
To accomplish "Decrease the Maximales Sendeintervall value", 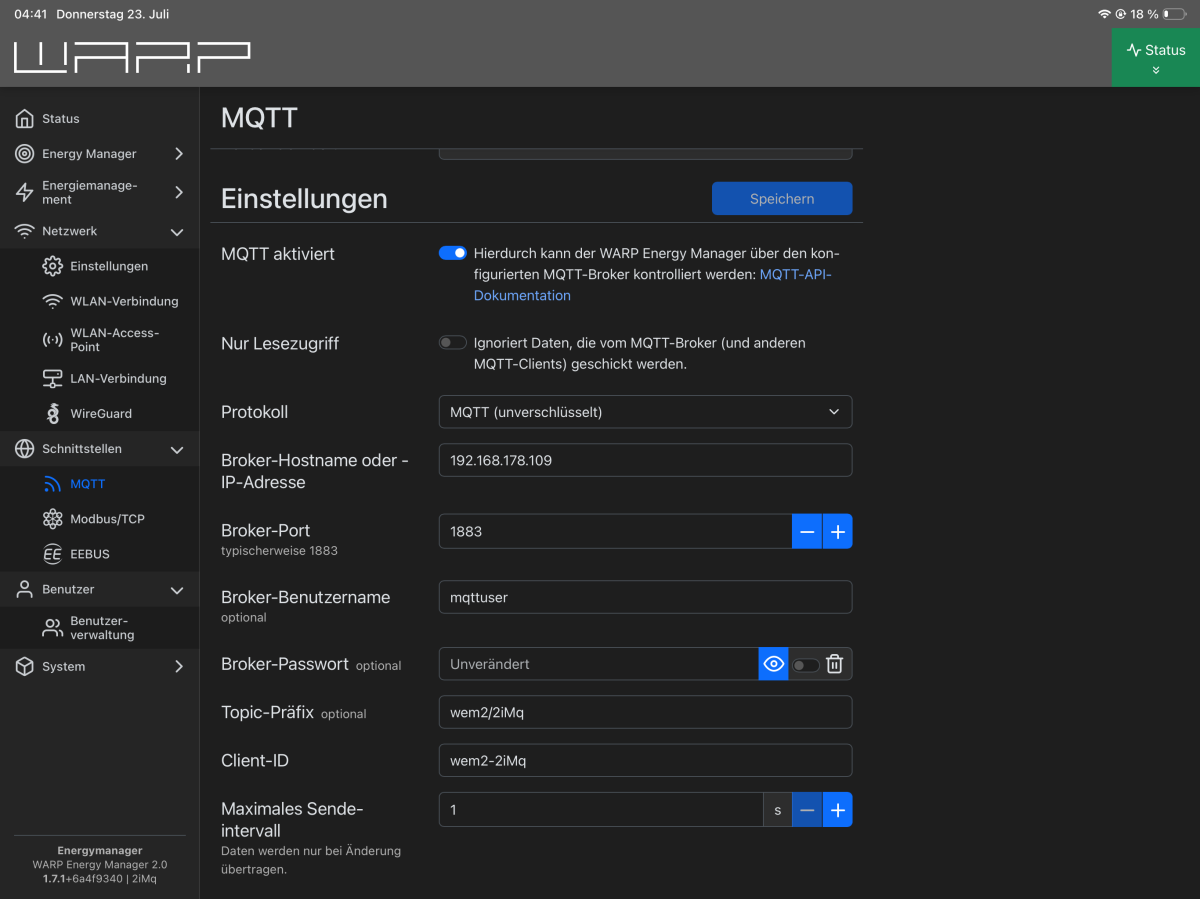I will pyautogui.click(x=807, y=810).
